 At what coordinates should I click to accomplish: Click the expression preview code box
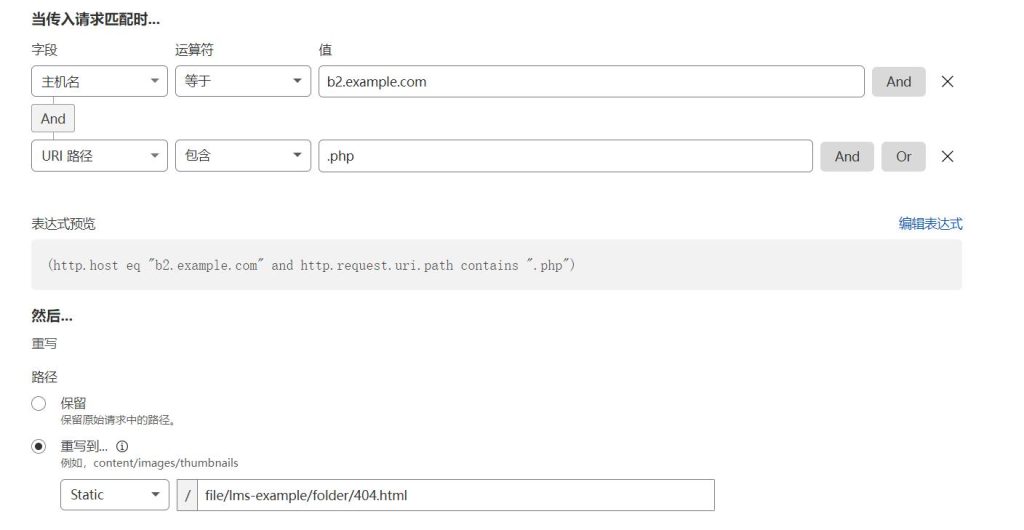tap(496, 265)
